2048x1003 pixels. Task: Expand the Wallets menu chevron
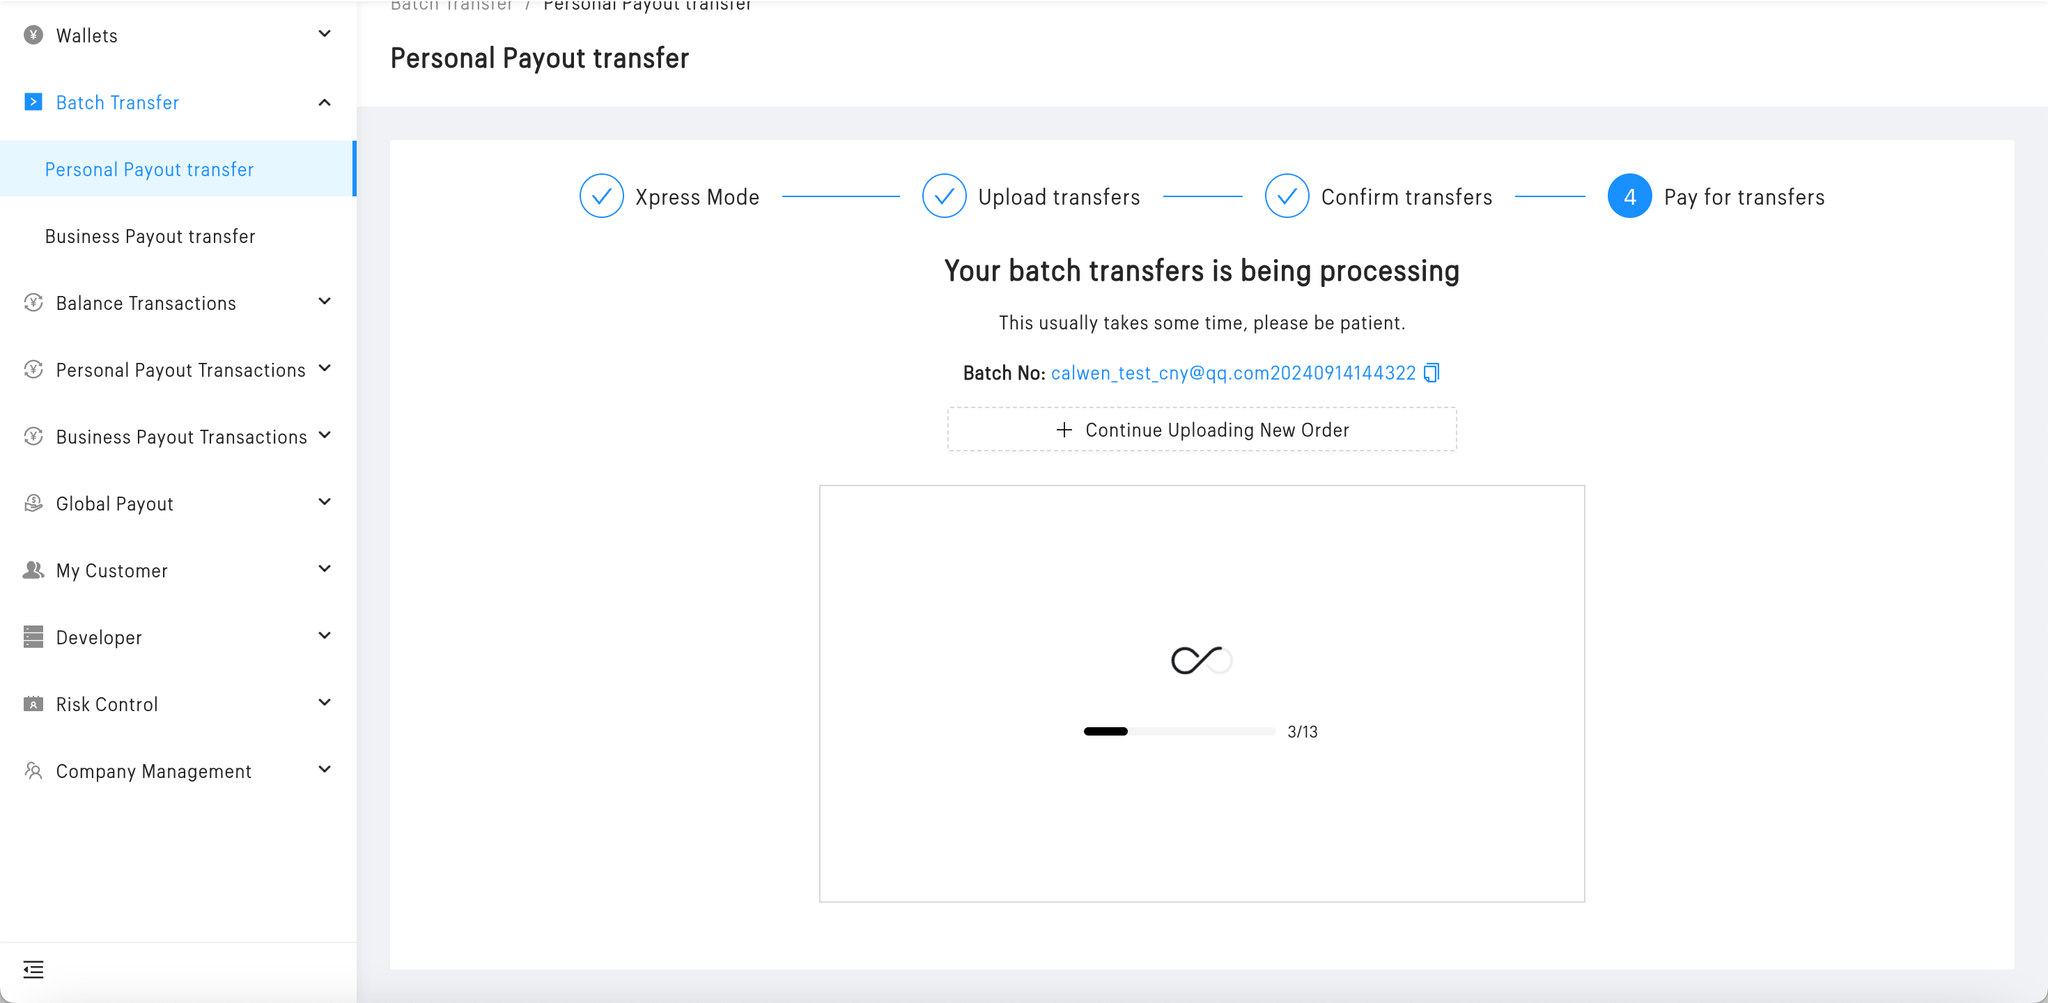[324, 35]
